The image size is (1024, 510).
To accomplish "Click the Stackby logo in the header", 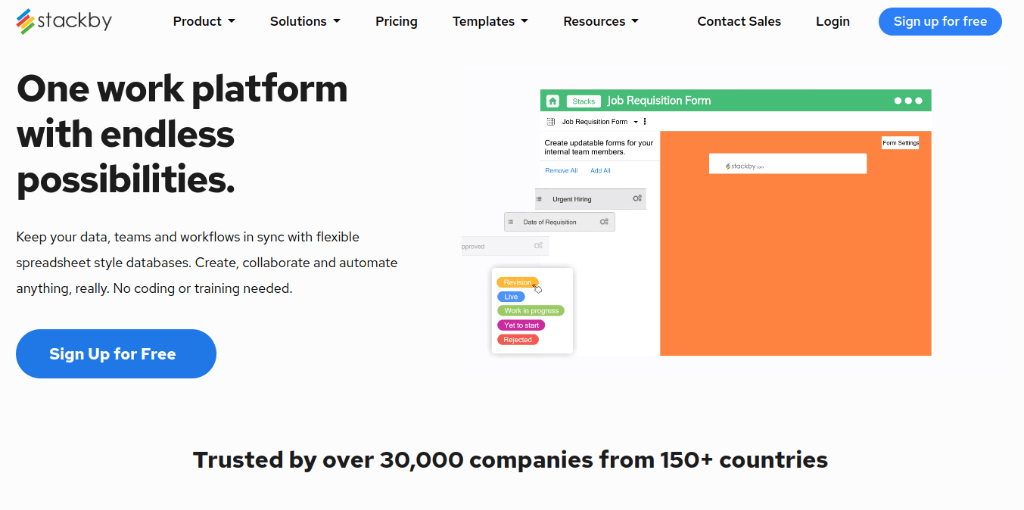I will (64, 22).
